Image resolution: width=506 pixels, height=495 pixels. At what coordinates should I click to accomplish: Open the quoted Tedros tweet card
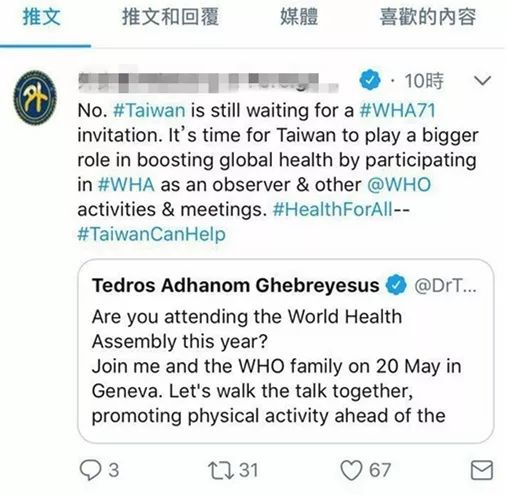286,351
